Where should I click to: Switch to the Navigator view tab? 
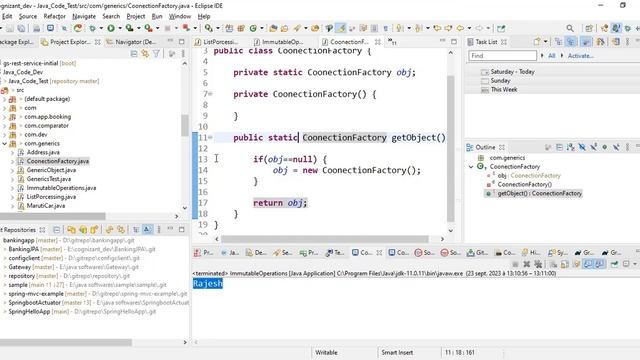tap(131, 42)
